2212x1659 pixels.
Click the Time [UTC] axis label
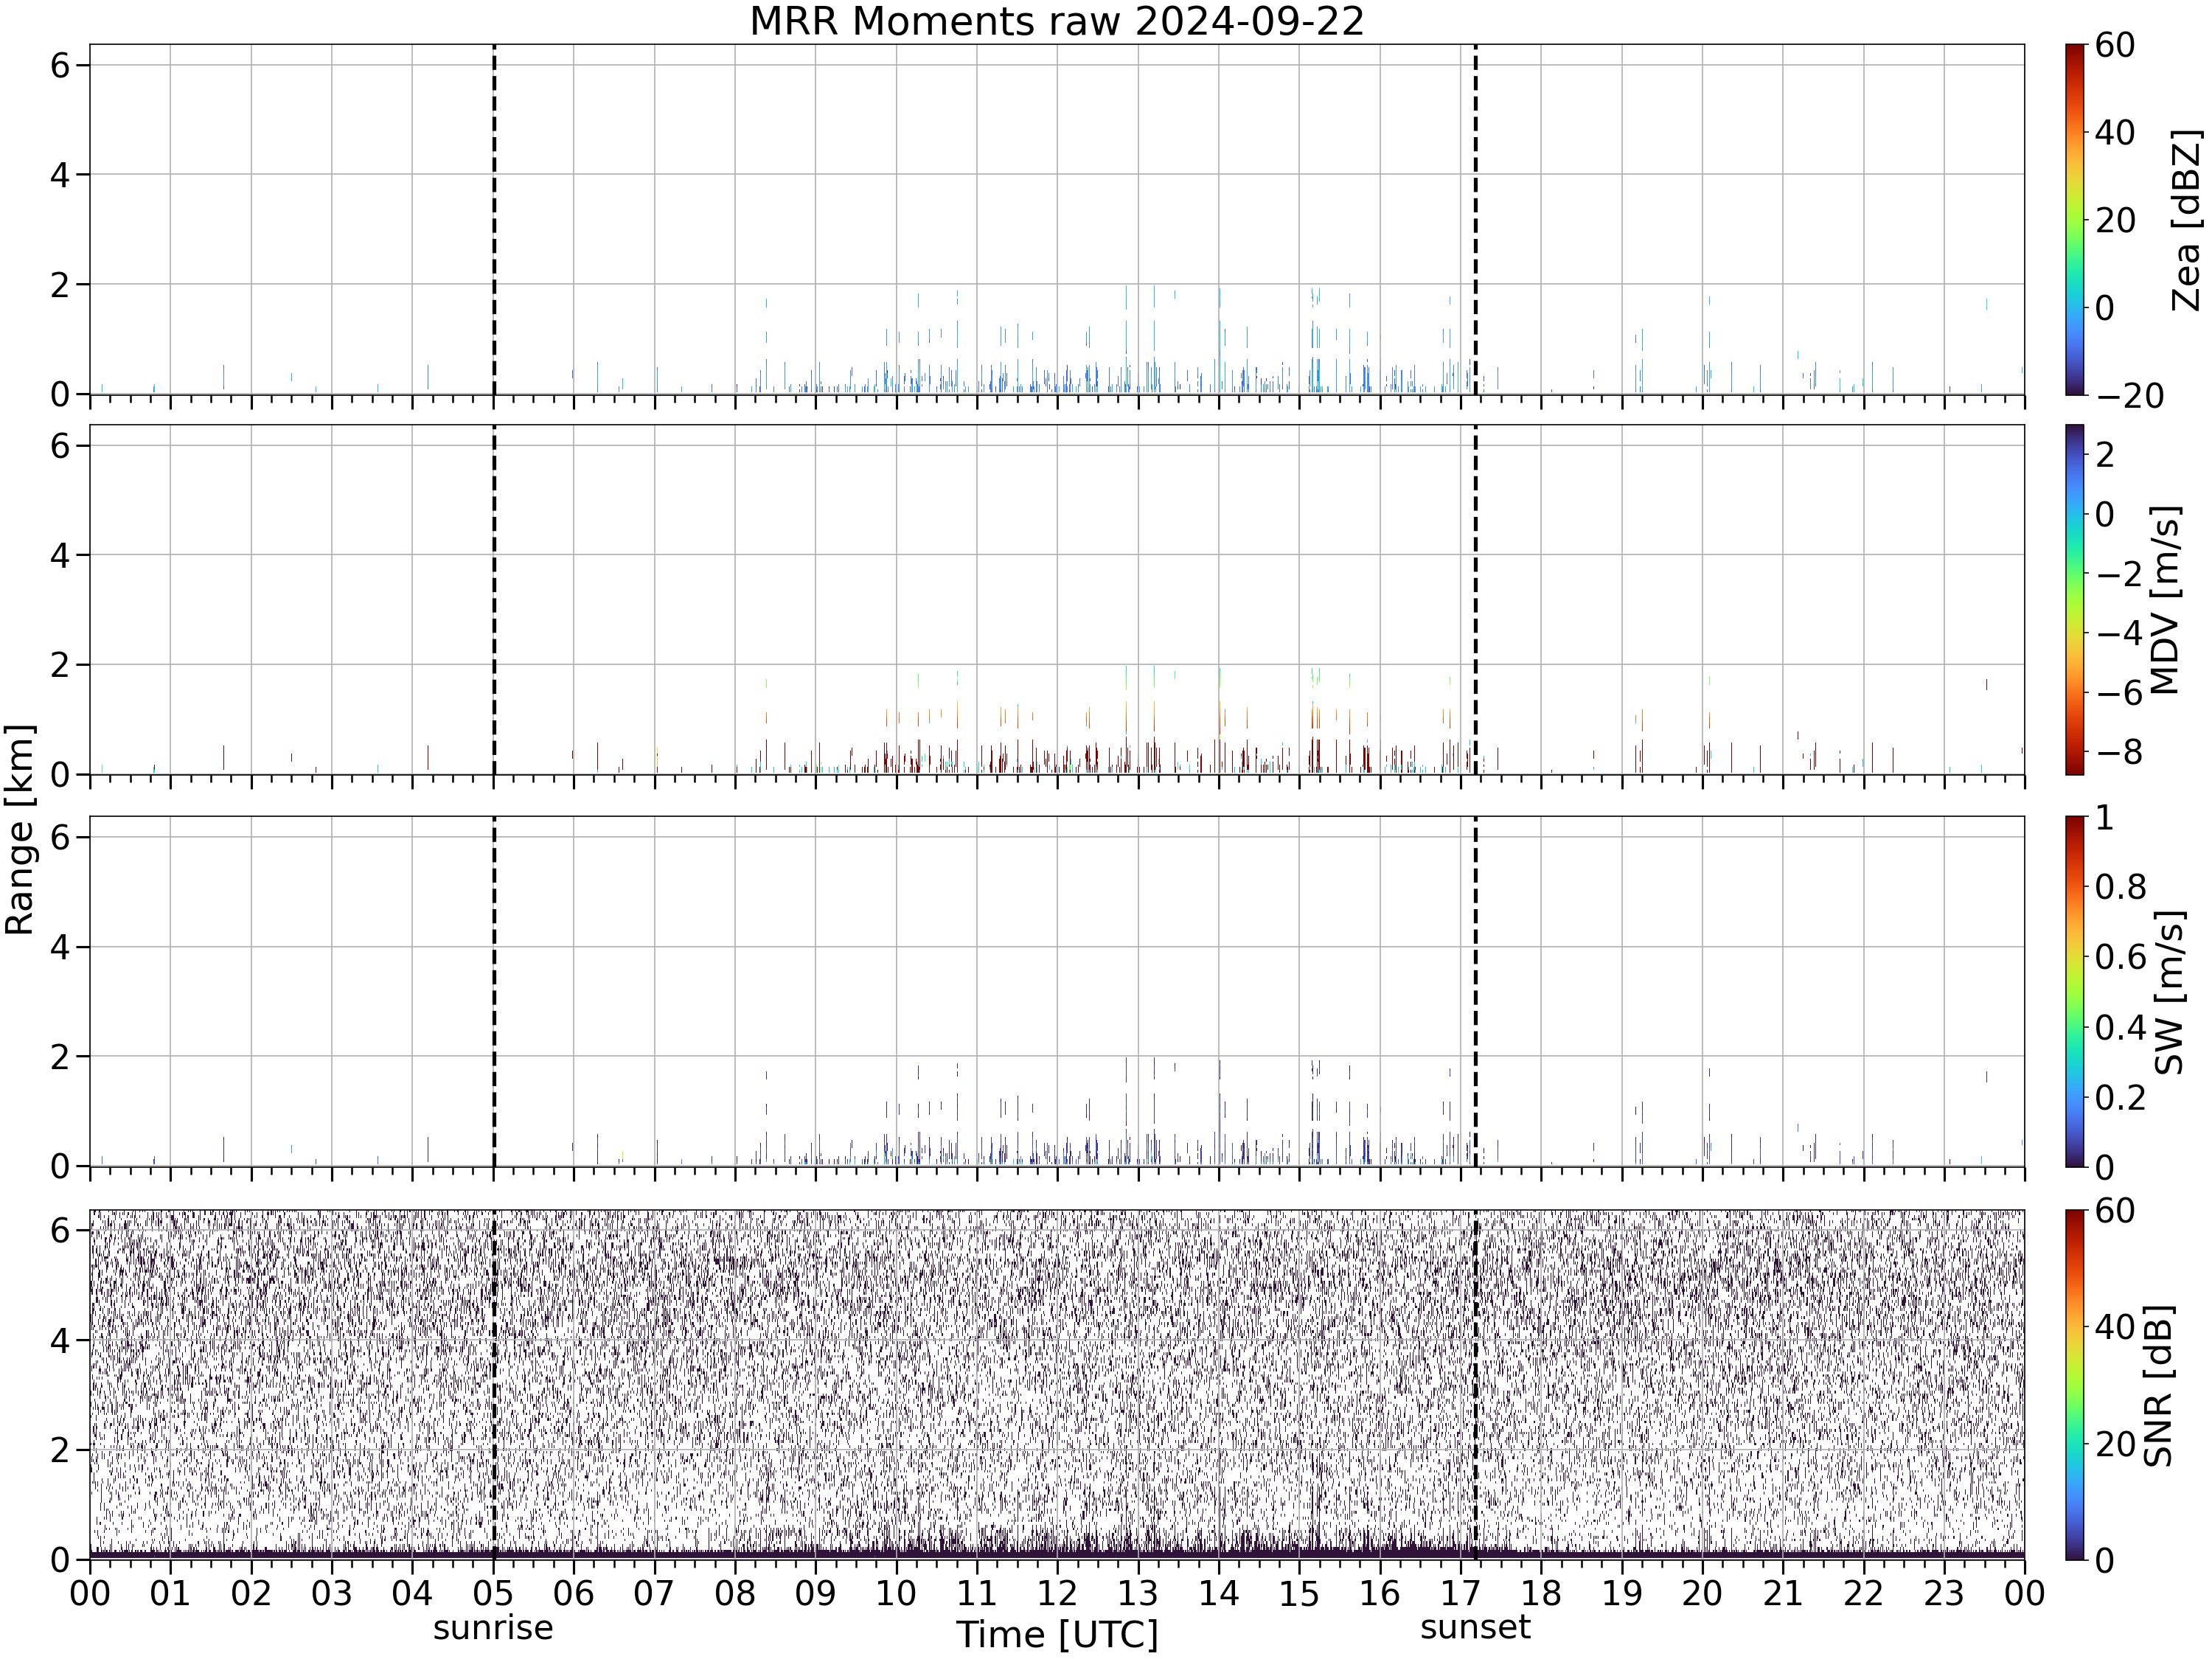[1057, 1634]
